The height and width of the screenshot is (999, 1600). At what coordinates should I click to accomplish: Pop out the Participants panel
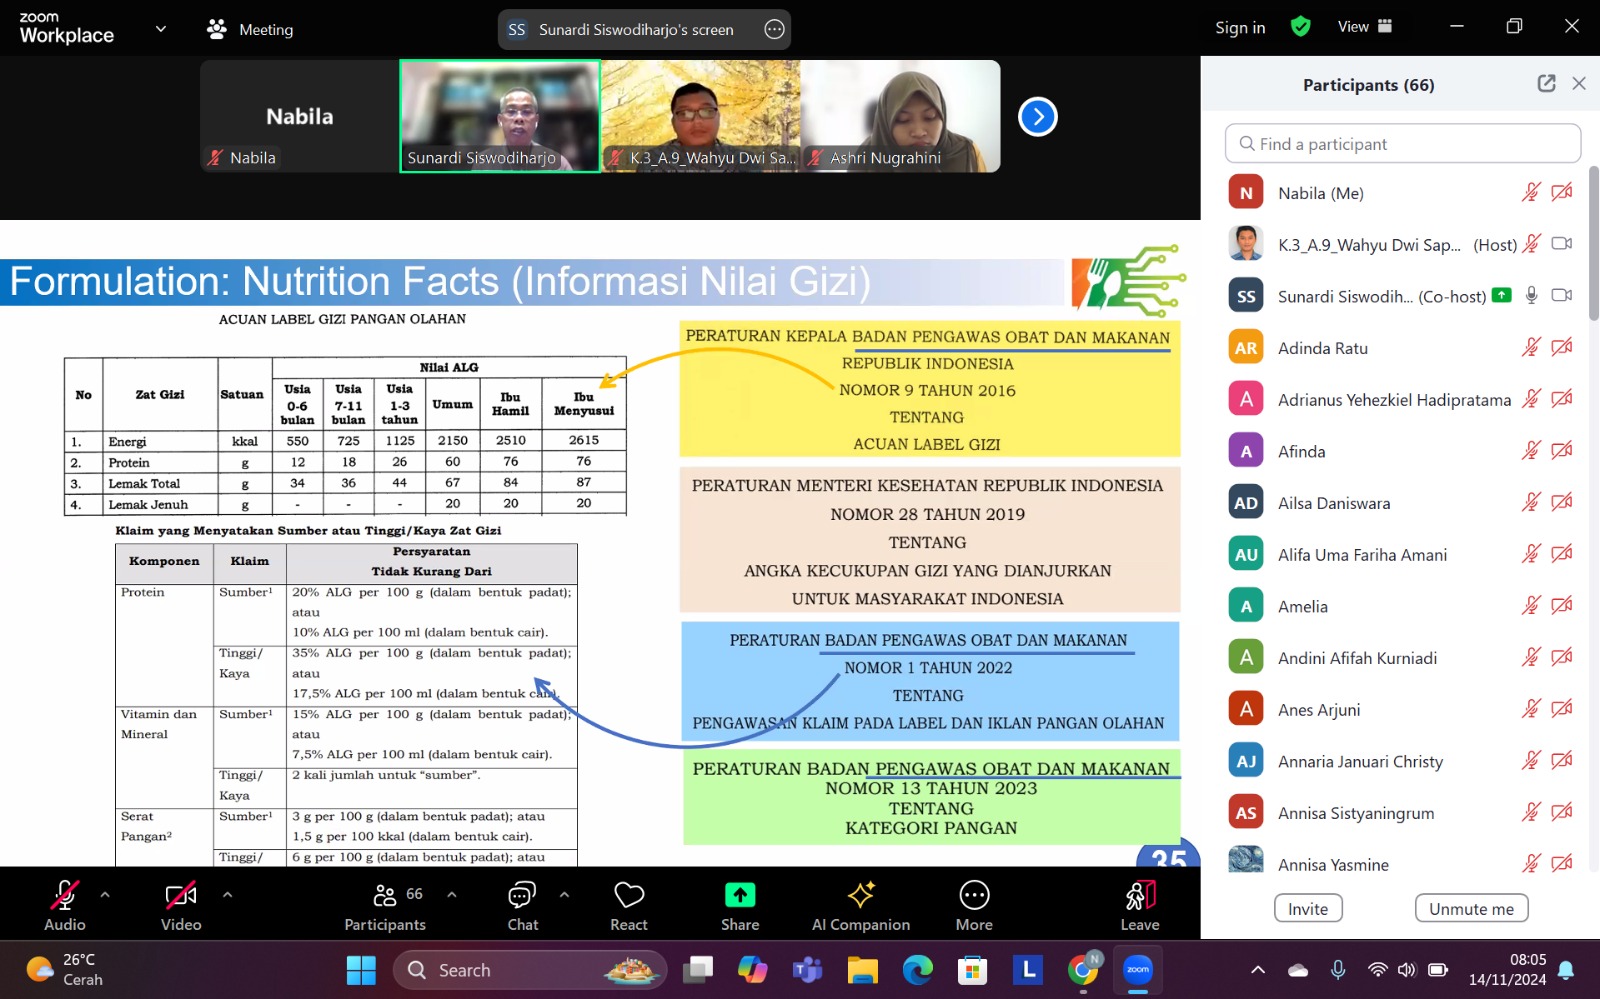(x=1546, y=84)
